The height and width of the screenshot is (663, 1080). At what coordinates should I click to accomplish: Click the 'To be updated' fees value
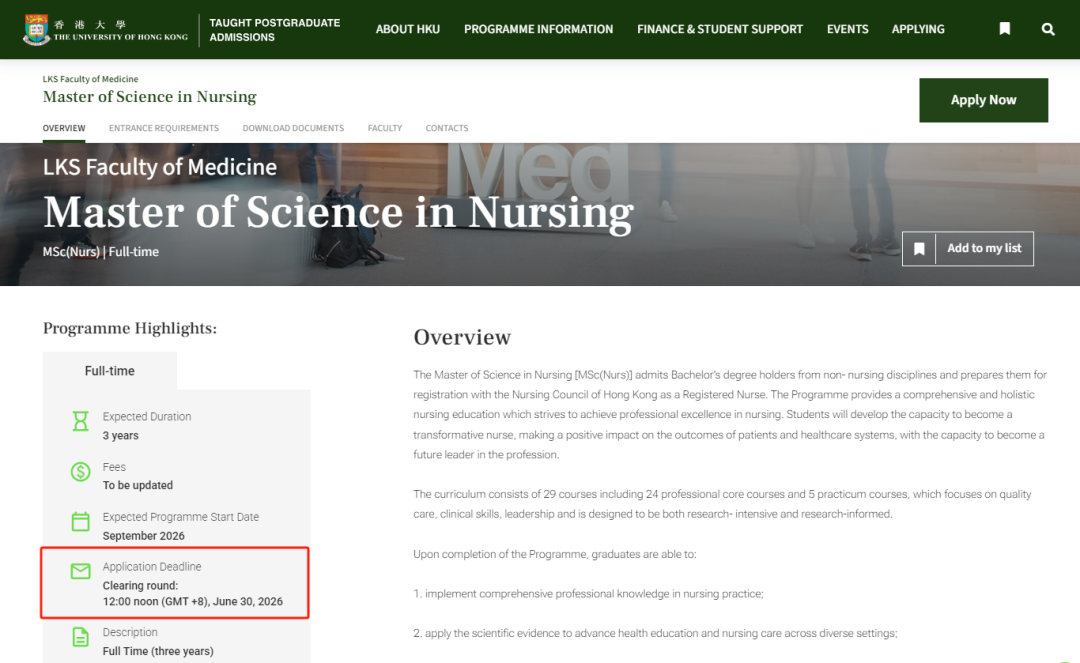138,485
